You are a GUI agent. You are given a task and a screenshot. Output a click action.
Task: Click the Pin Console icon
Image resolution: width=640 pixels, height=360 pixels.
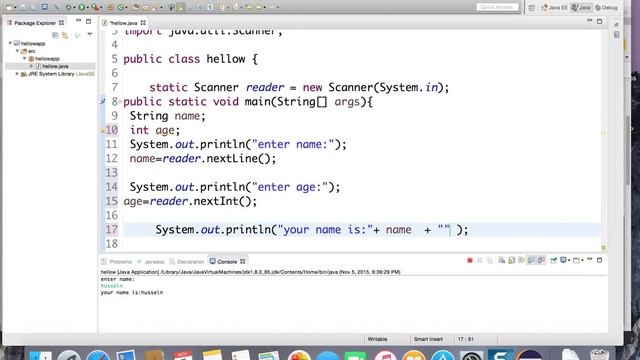[x=553, y=260]
